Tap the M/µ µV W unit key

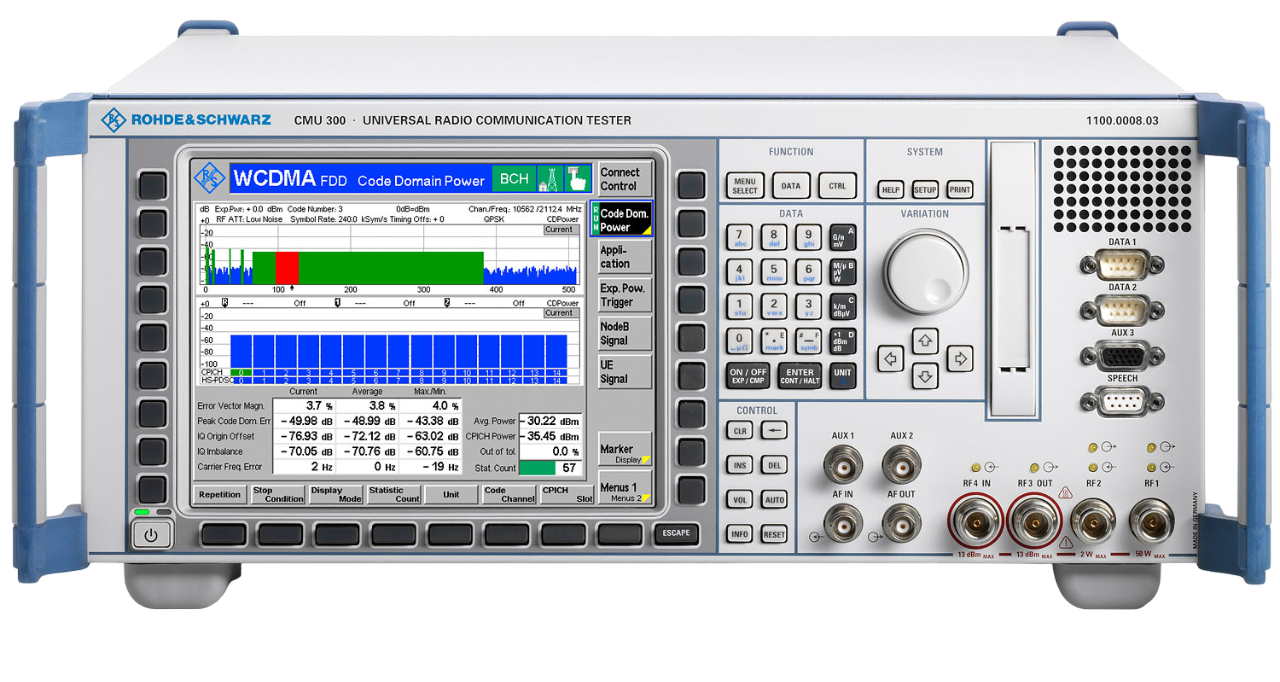point(843,272)
